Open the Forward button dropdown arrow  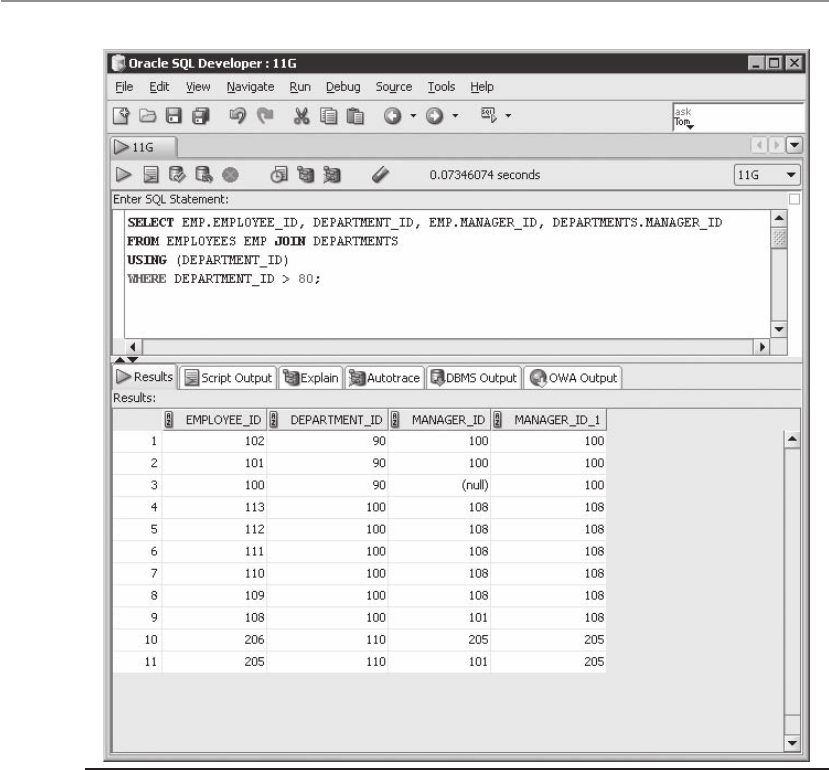pos(455,116)
